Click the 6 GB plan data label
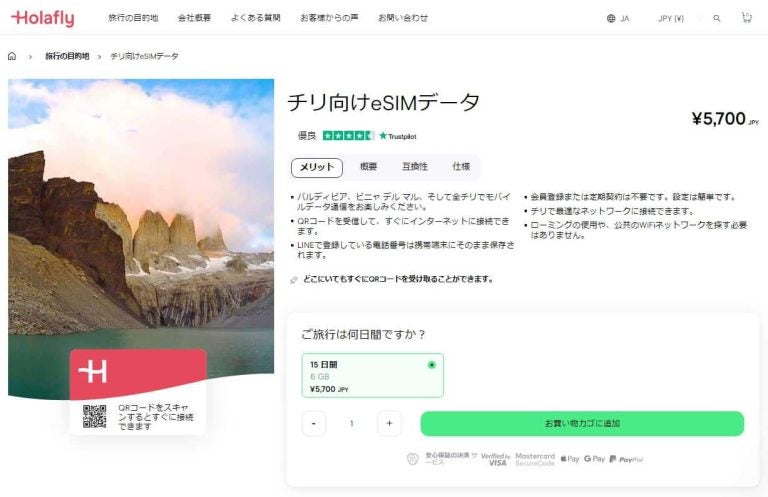This screenshot has height=497, width=768. 319,377
